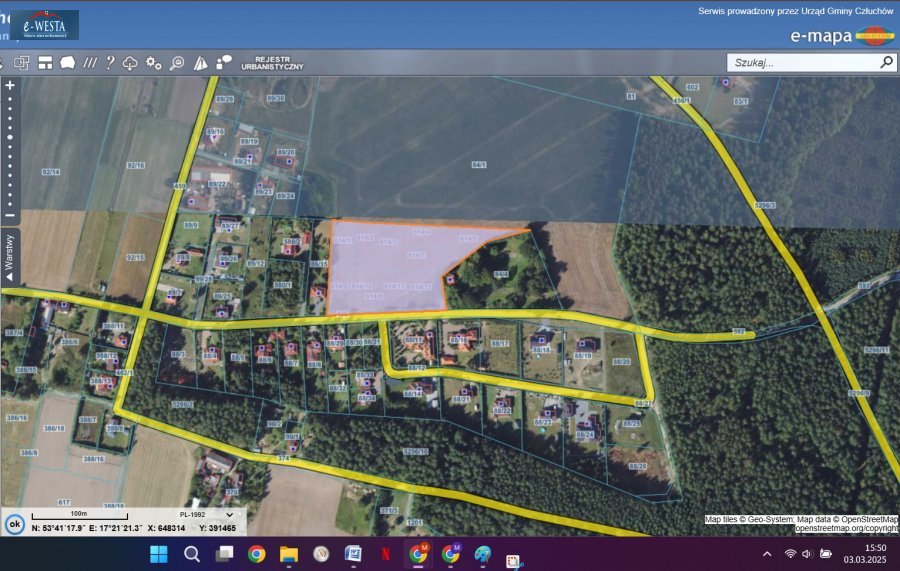Click the user comment bubble icon
Viewport: 900px width, 571px height.
[x=224, y=63]
